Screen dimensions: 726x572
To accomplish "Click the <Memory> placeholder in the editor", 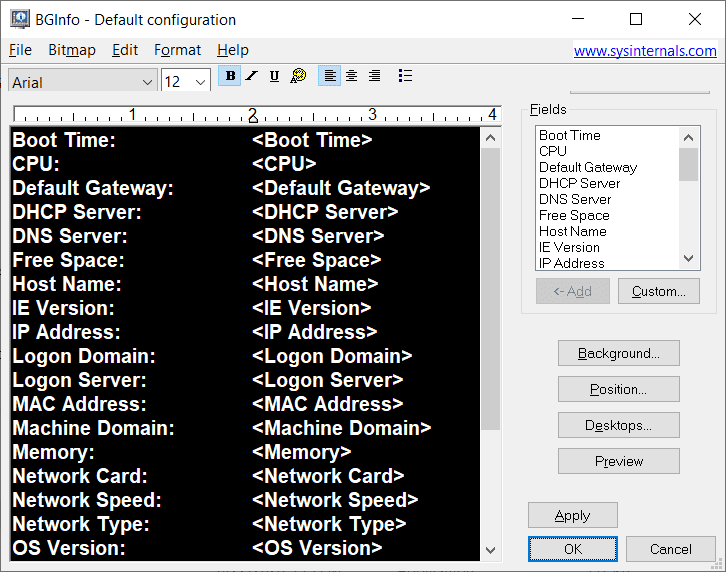I will (301, 452).
